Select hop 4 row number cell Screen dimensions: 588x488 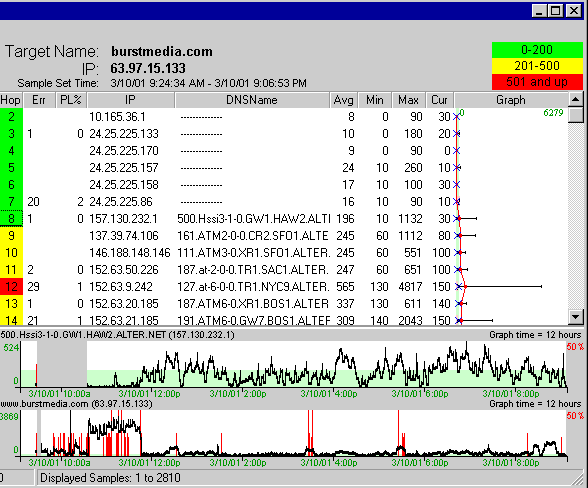click(11, 151)
